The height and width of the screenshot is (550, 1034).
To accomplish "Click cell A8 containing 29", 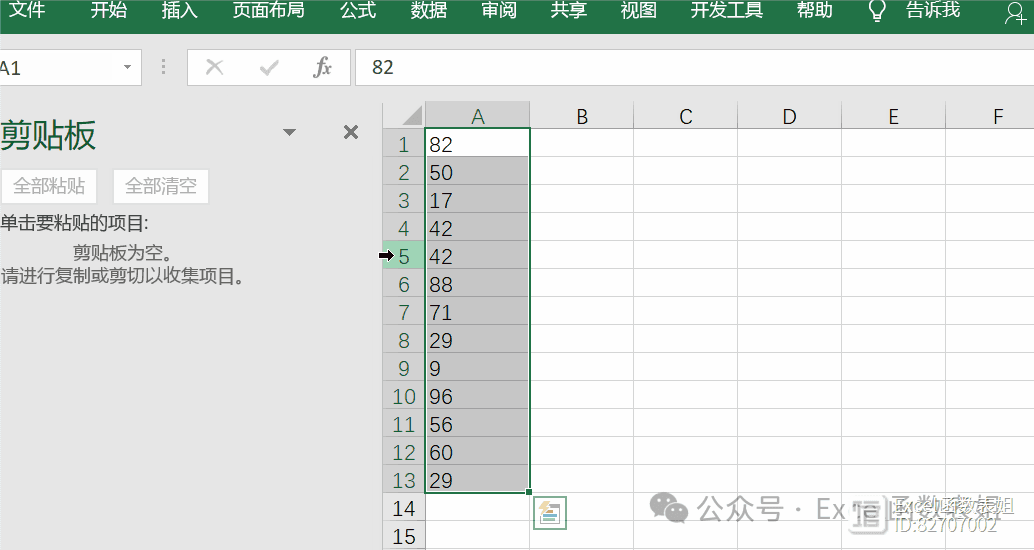I will (x=477, y=340).
